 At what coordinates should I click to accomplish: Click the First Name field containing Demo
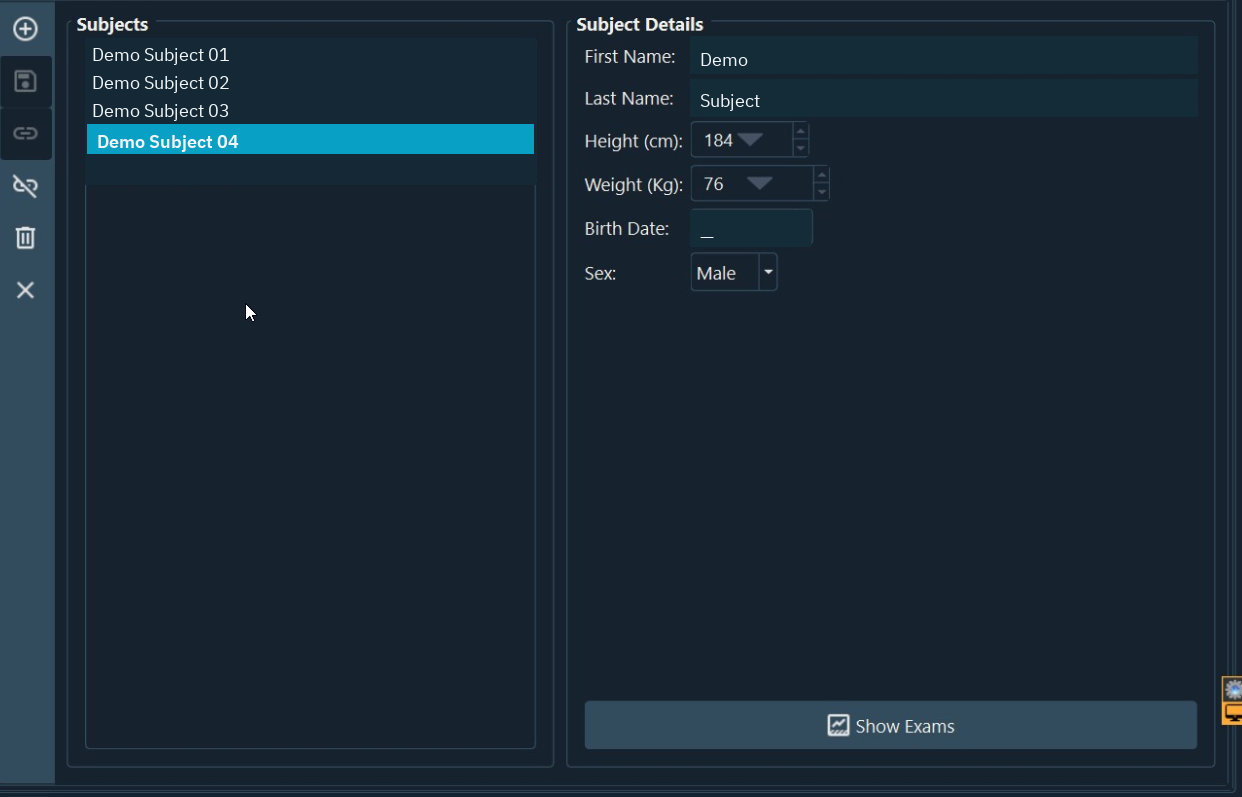944,58
